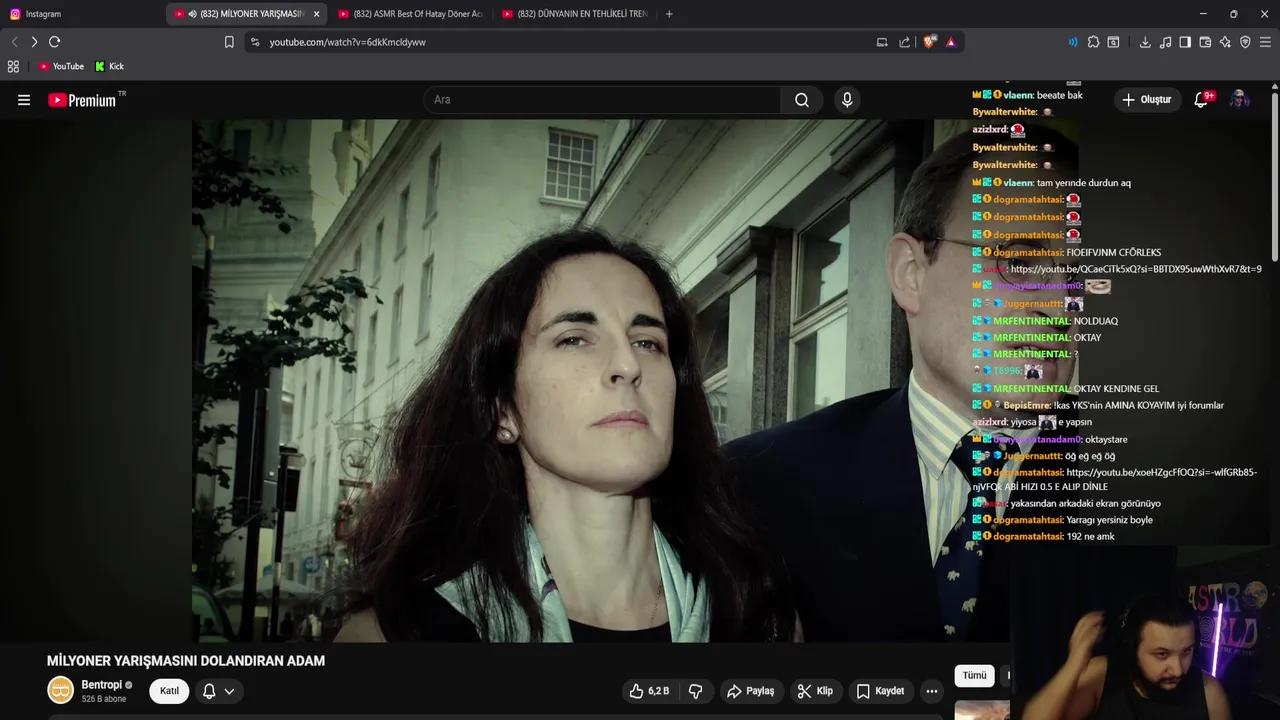Switch to the Instagram tab
The width and height of the screenshot is (1280, 720).
click(82, 14)
